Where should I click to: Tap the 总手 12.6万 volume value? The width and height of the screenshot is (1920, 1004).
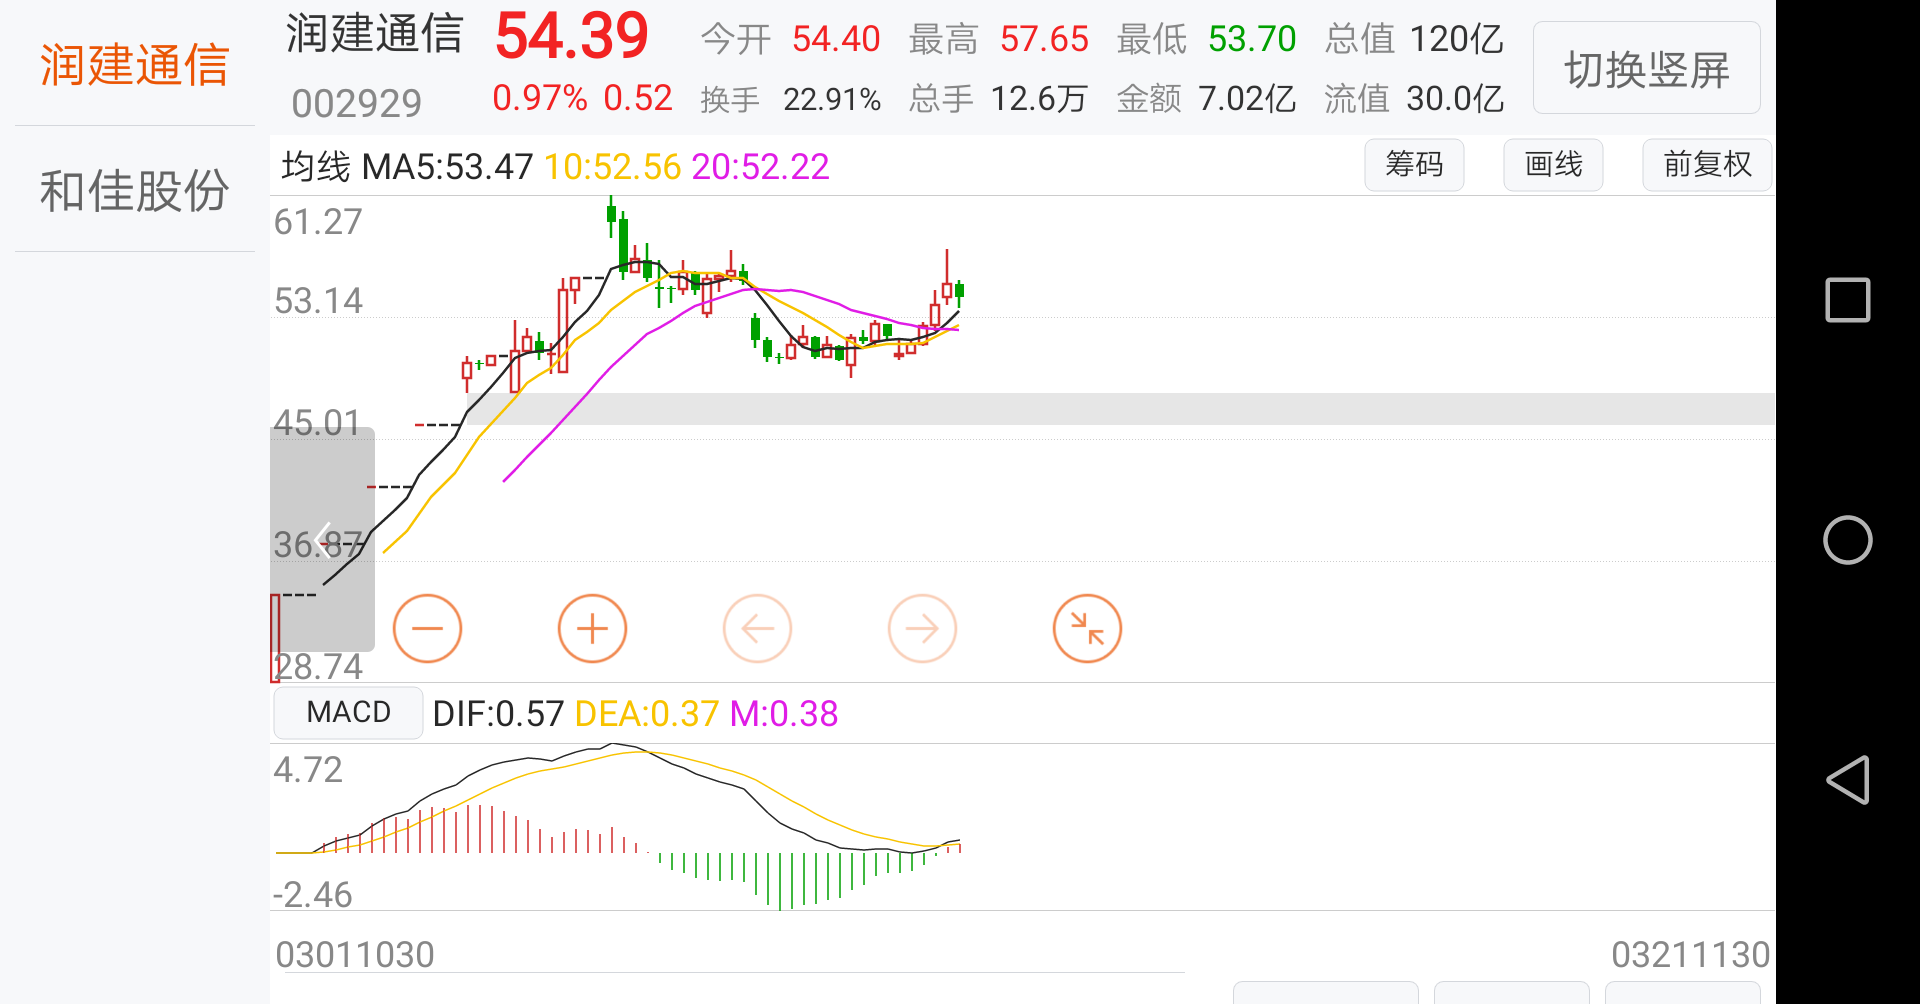998,99
